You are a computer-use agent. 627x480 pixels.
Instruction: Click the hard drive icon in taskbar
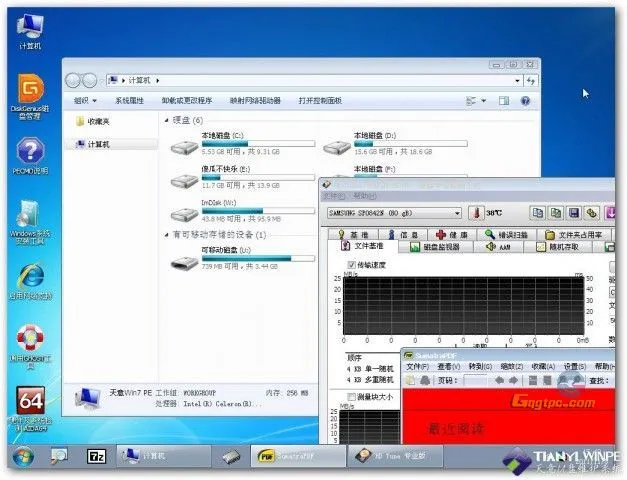click(x=231, y=456)
